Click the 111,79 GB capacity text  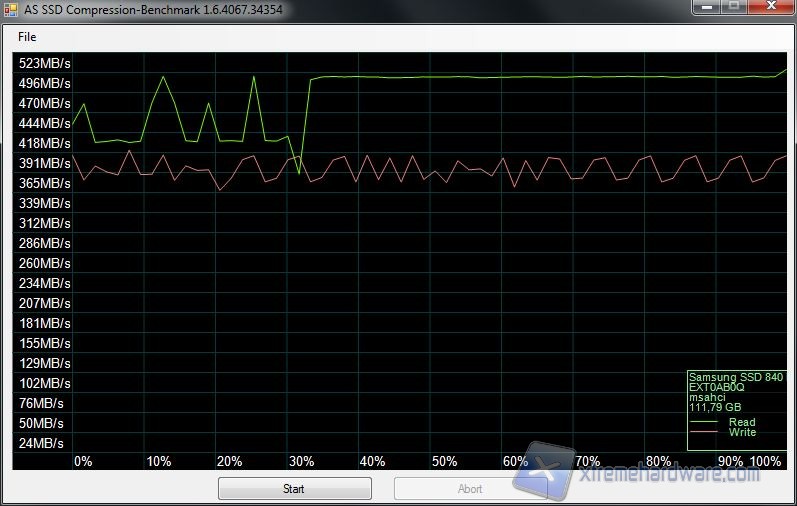pyautogui.click(x=715, y=407)
